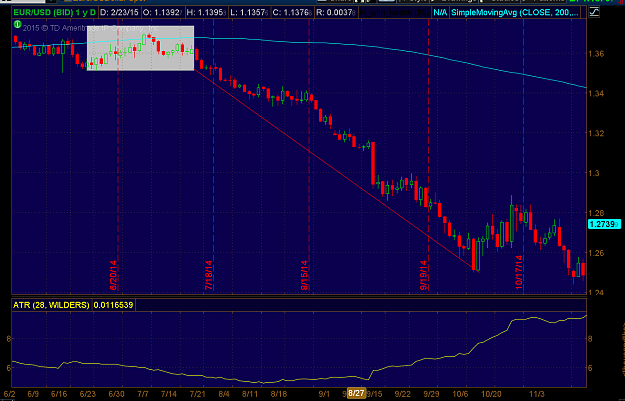Viewport: 625px width, 401px height.
Task: Click the 7/14 time axis label
Action: click(x=169, y=394)
